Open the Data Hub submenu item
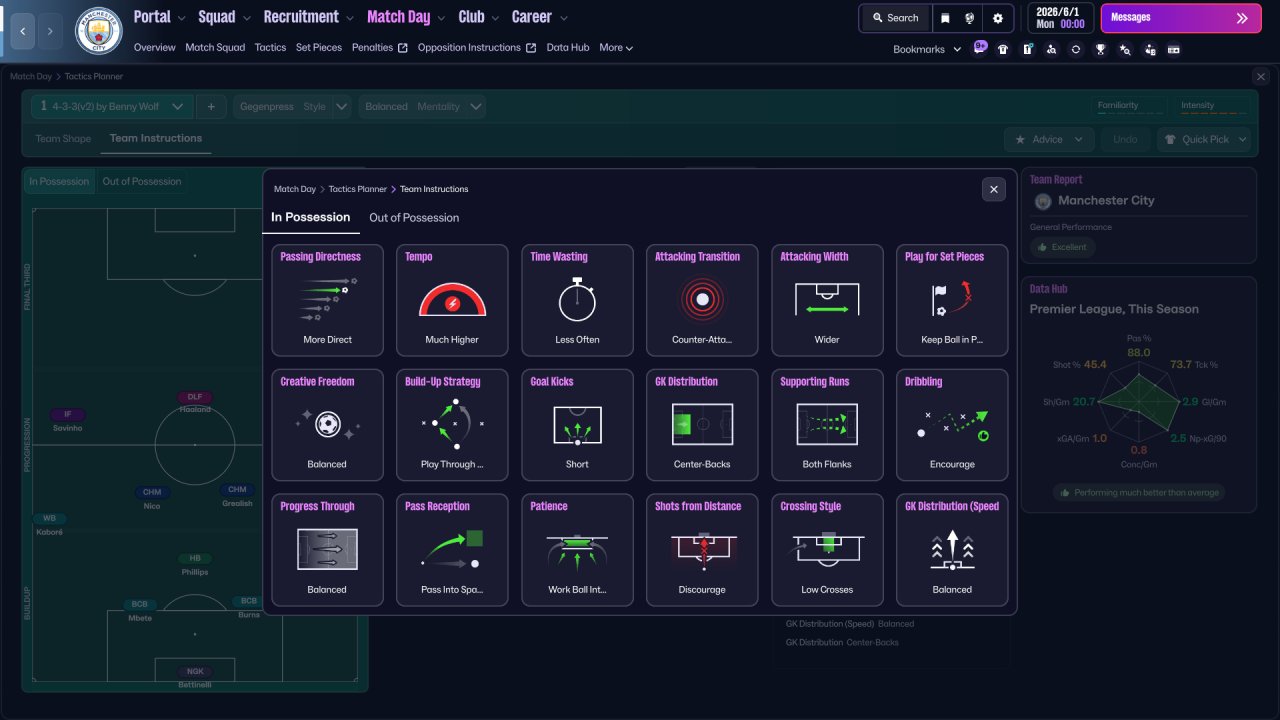This screenshot has width=1280, height=720. (x=568, y=47)
